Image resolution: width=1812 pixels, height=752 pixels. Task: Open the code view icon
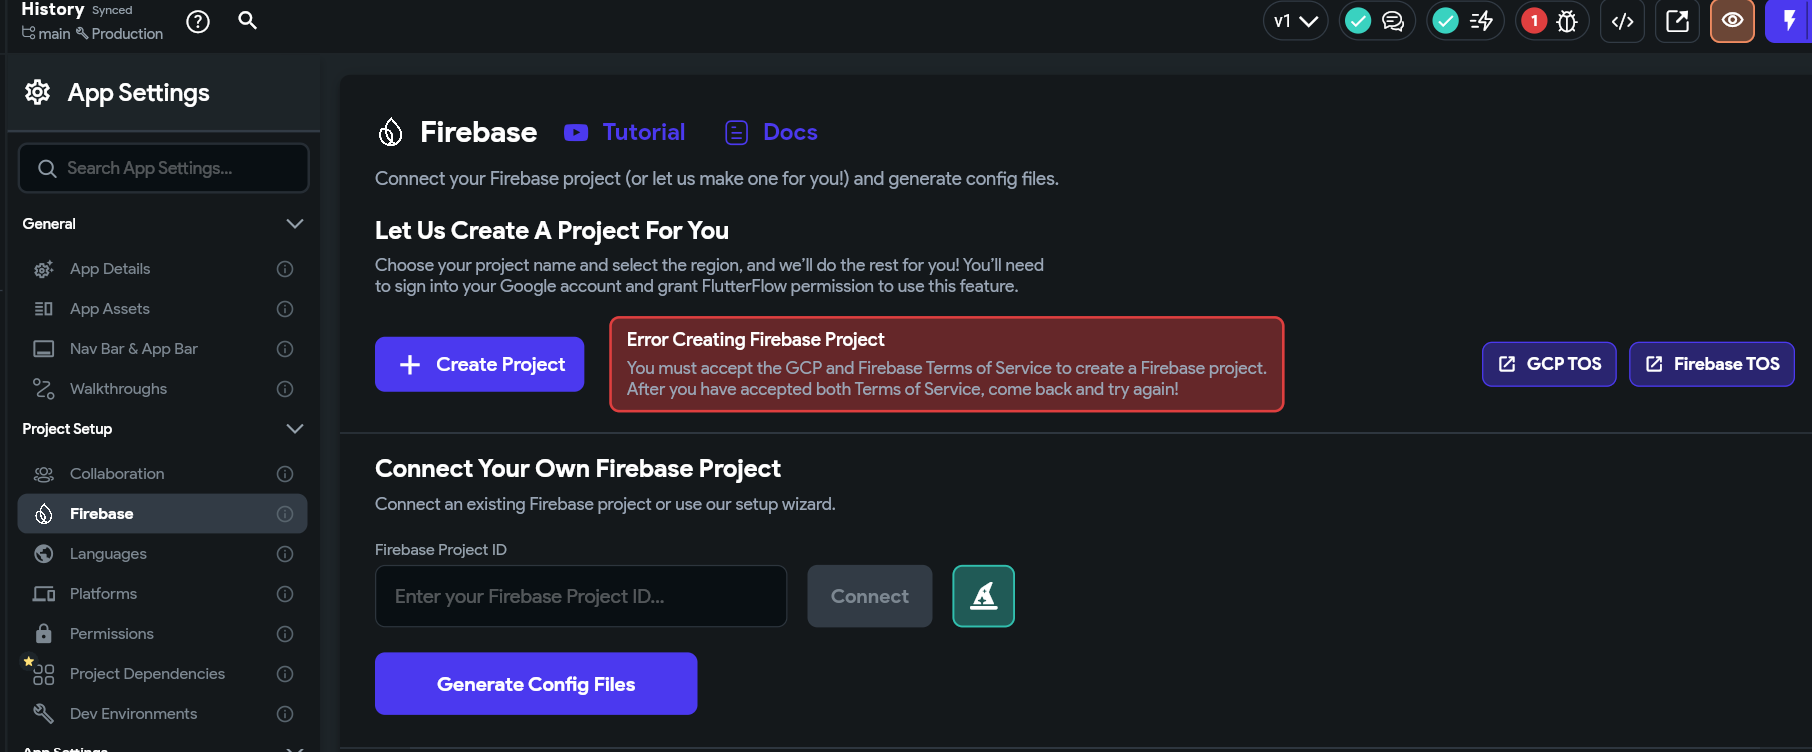1623,21
